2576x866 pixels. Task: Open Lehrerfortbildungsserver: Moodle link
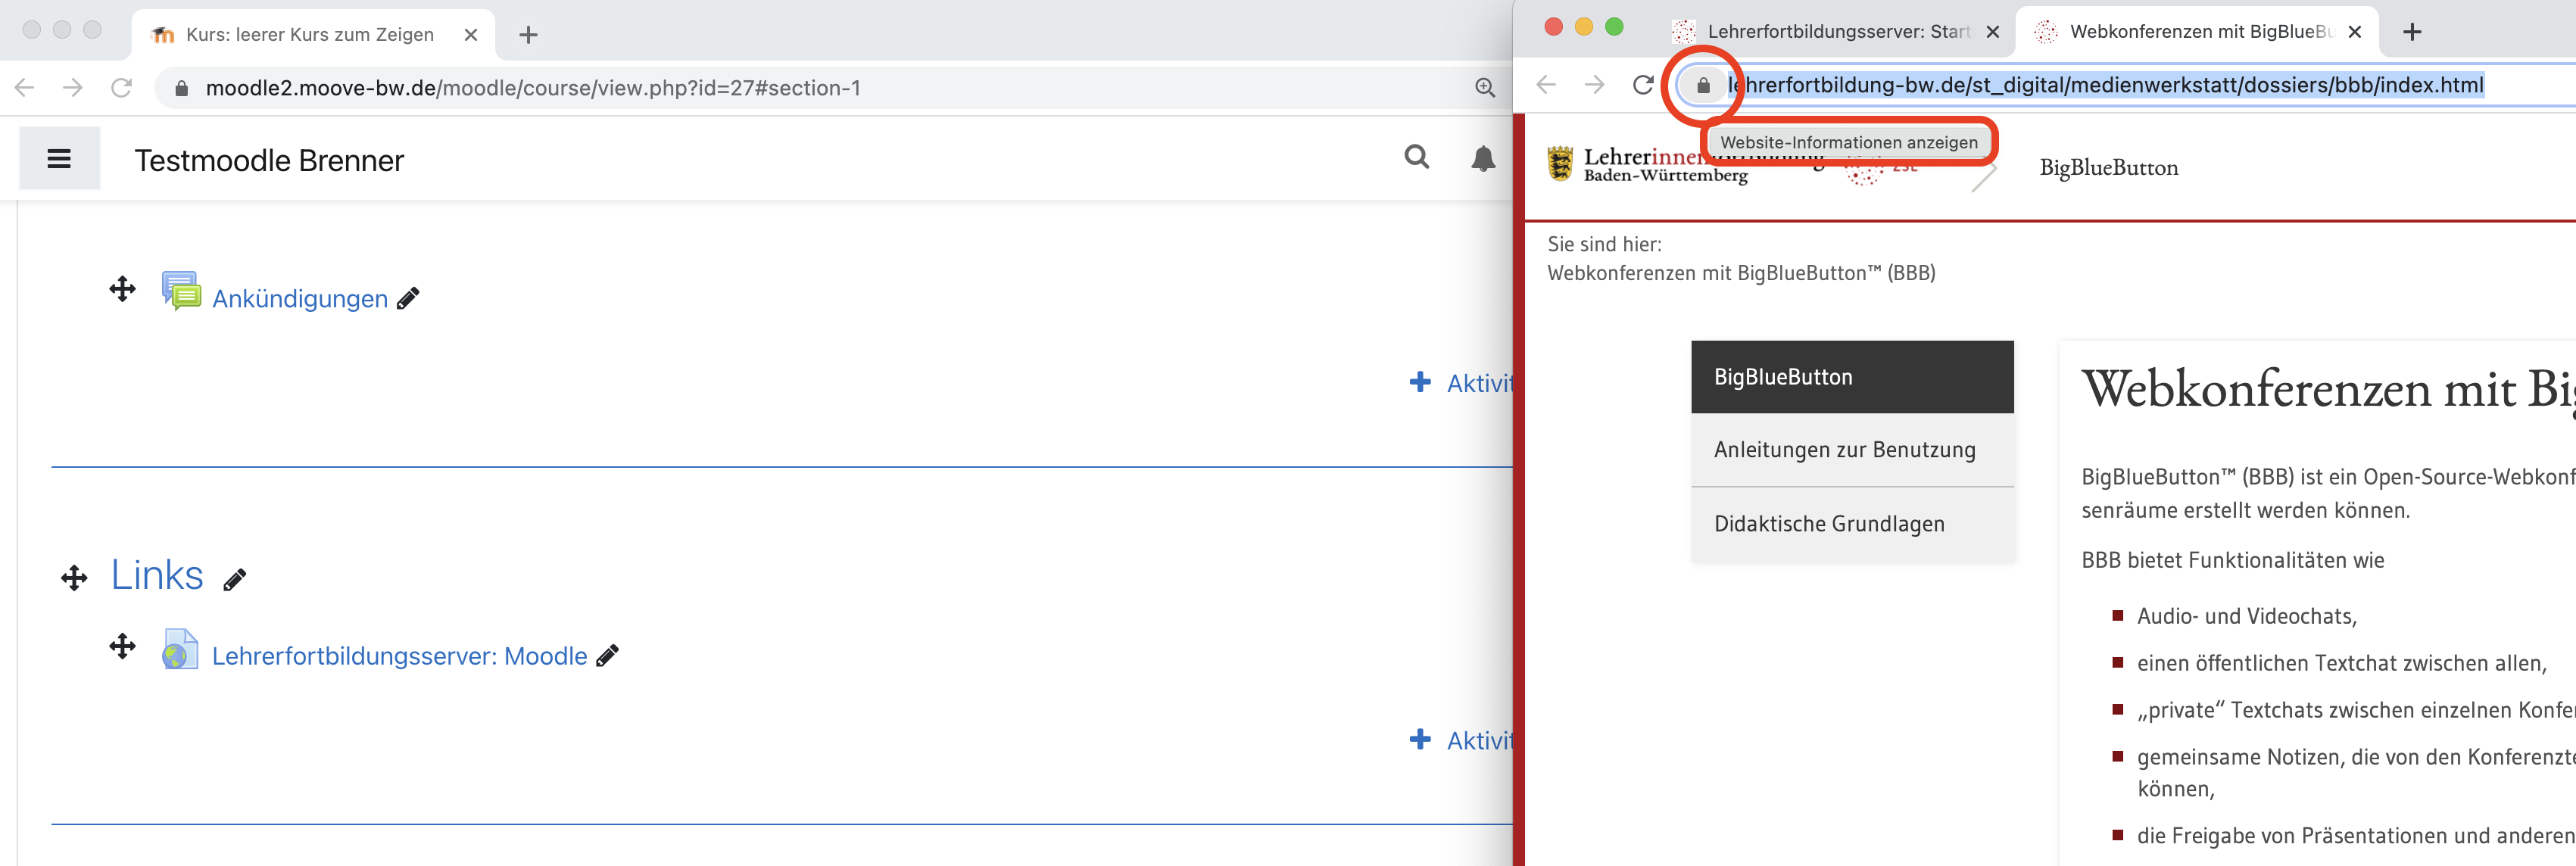tap(399, 656)
